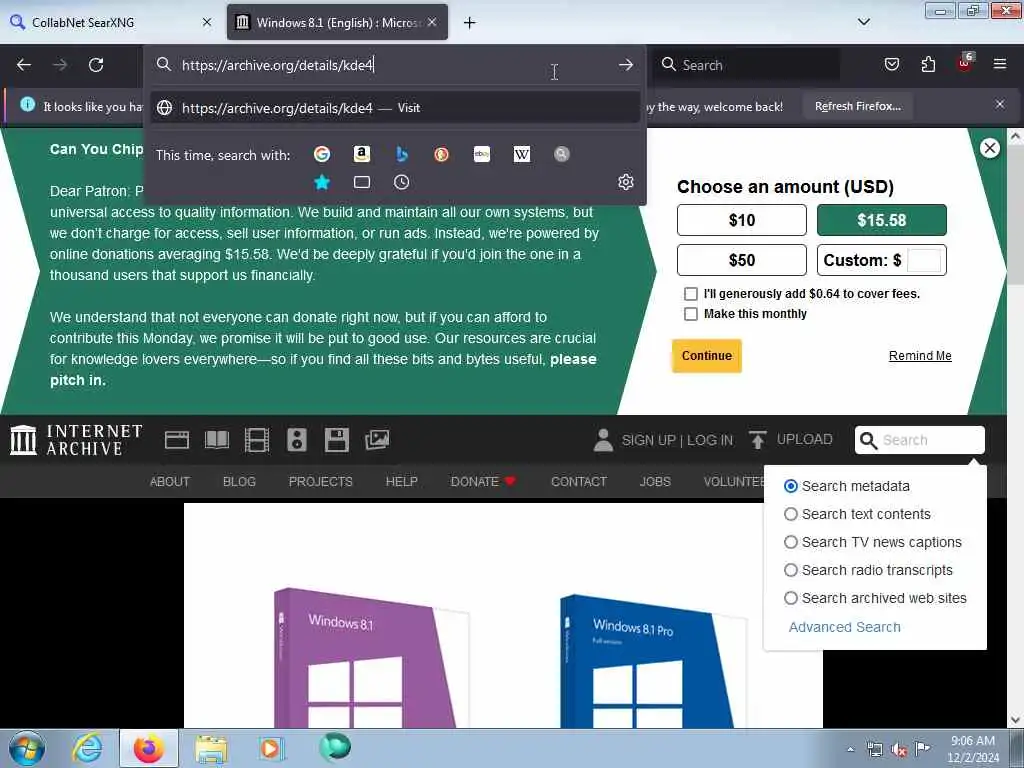Open Advanced Search link
Screen dimensions: 1024x768
tap(844, 627)
